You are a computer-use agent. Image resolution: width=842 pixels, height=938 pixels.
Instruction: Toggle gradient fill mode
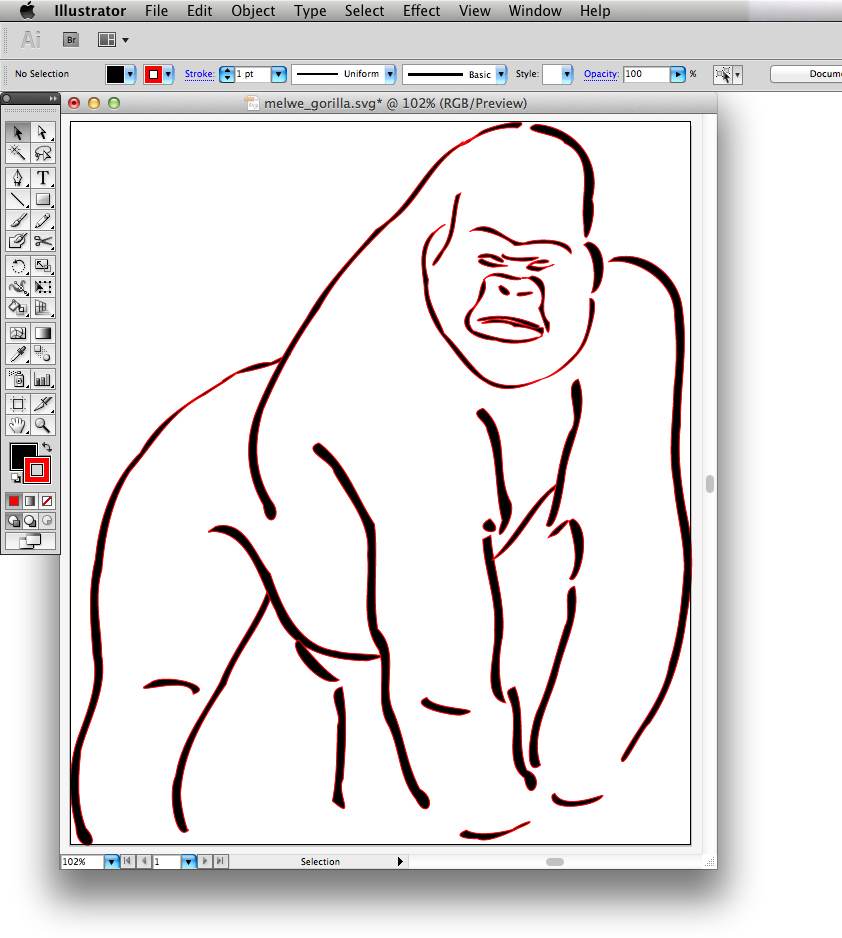[29, 500]
